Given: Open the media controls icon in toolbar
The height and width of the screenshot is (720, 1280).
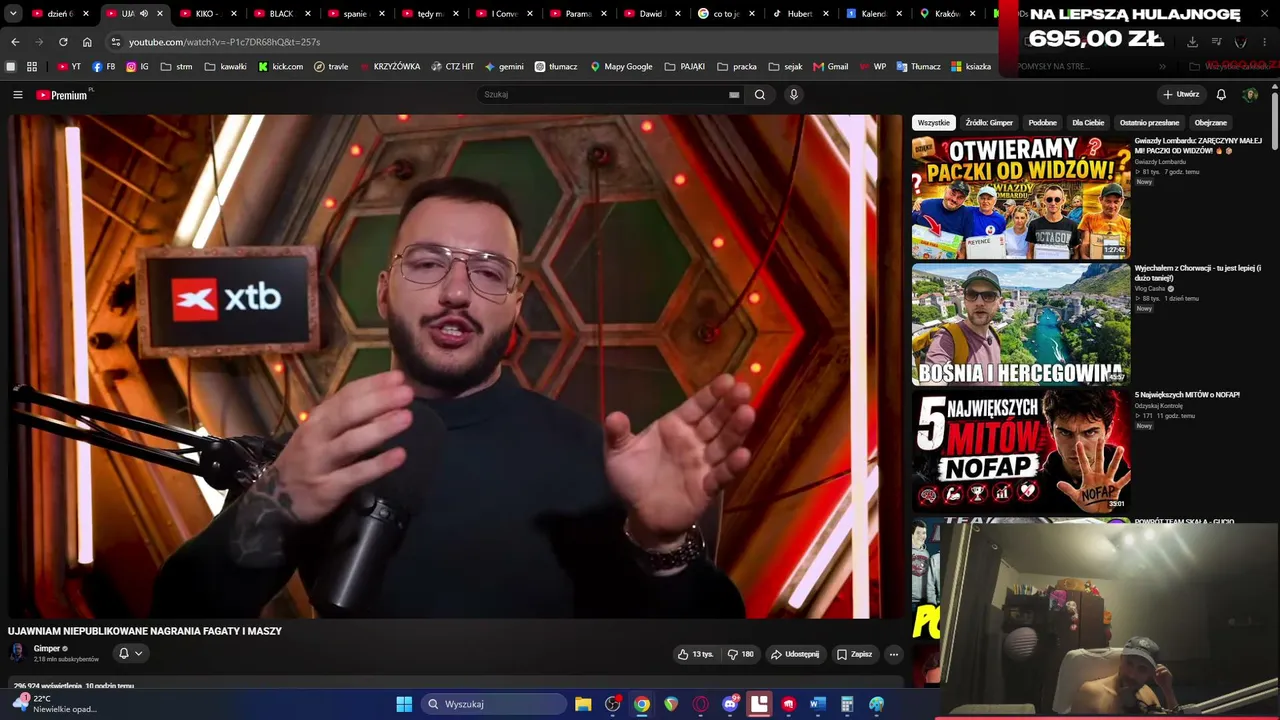Looking at the screenshot, I should [1217, 42].
